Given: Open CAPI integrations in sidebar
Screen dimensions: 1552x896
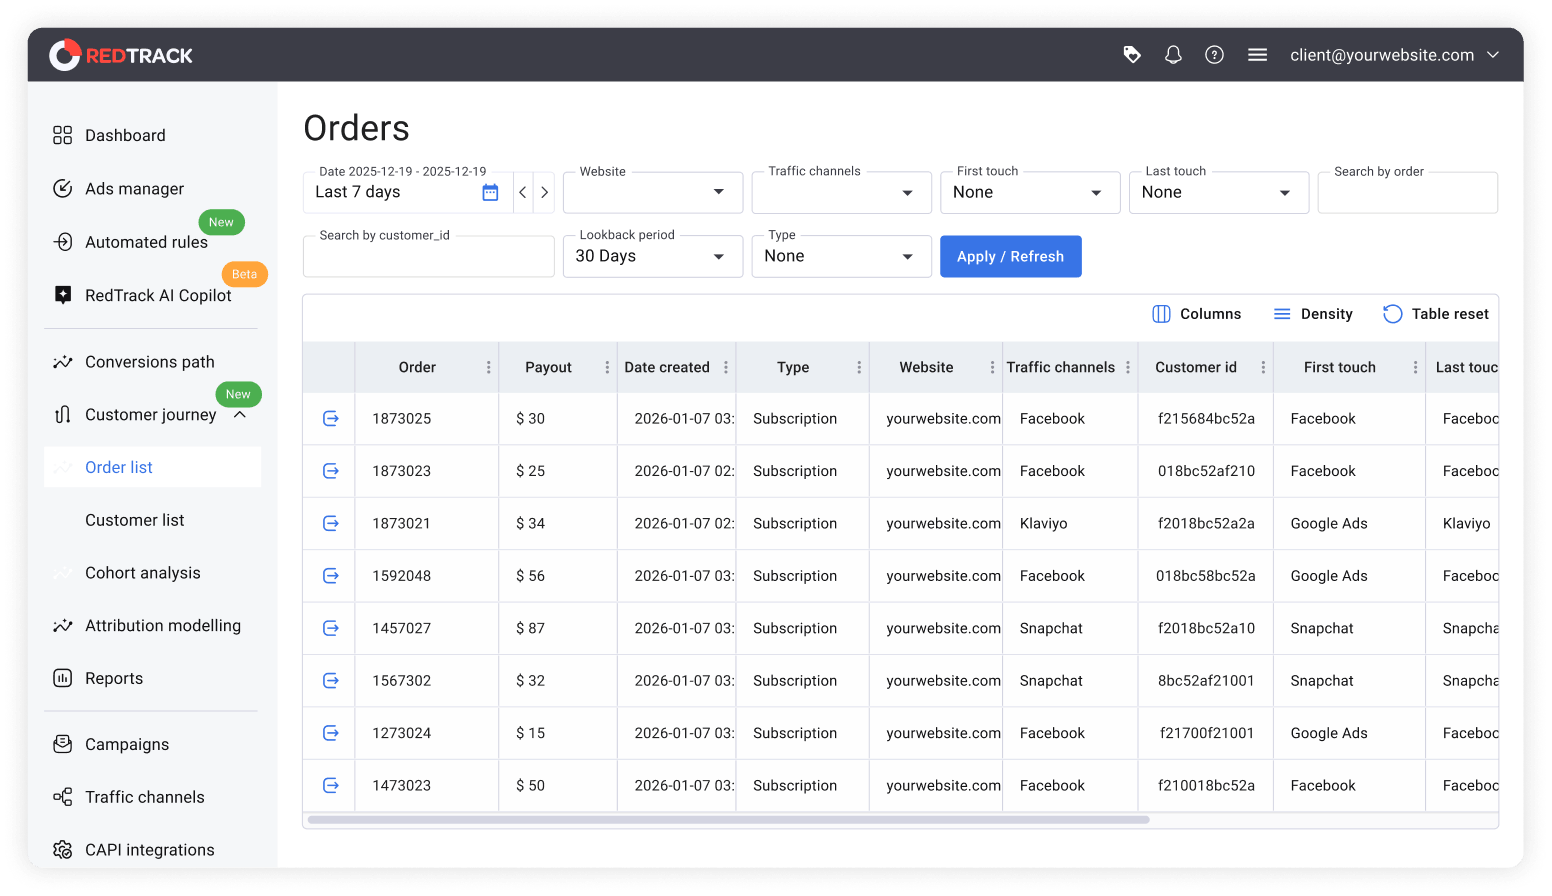Looking at the screenshot, I should click(x=149, y=850).
